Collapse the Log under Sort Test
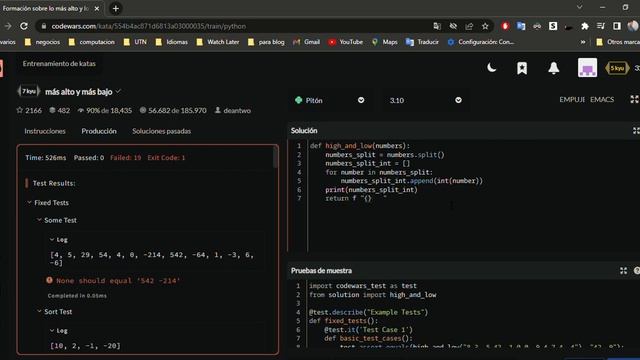The height and width of the screenshot is (360, 640). [x=52, y=331]
